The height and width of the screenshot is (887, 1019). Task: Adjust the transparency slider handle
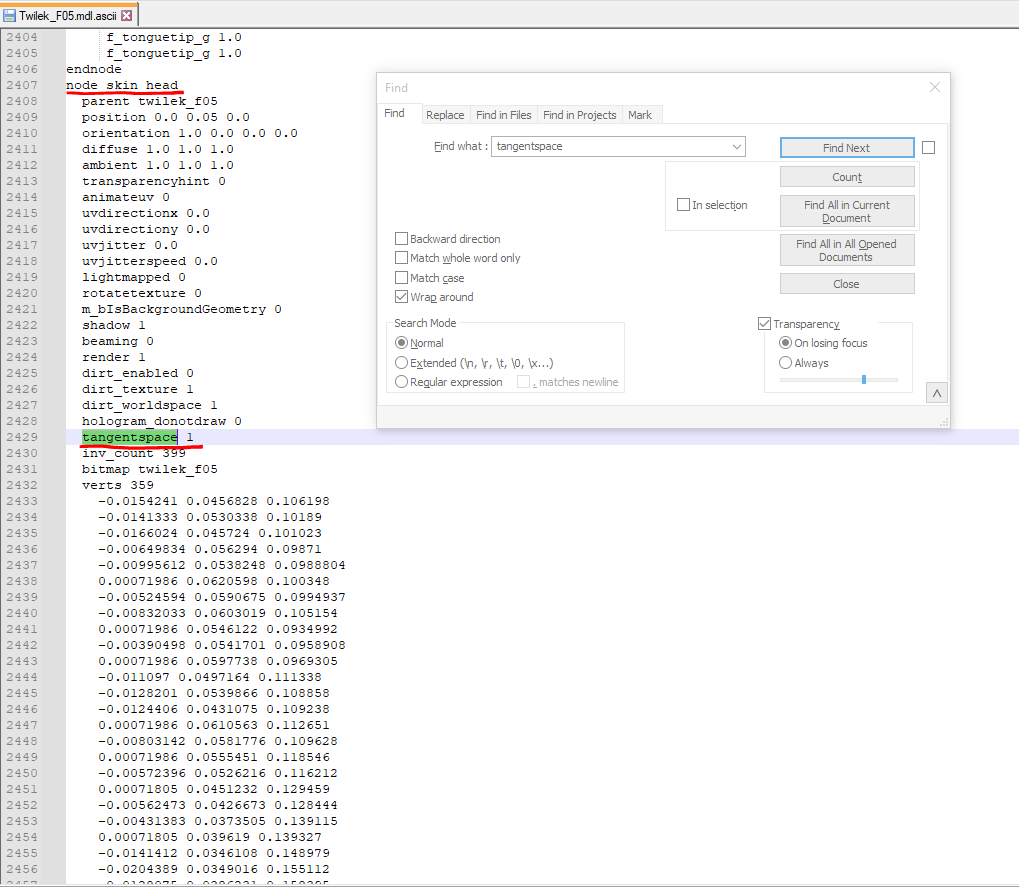(864, 379)
